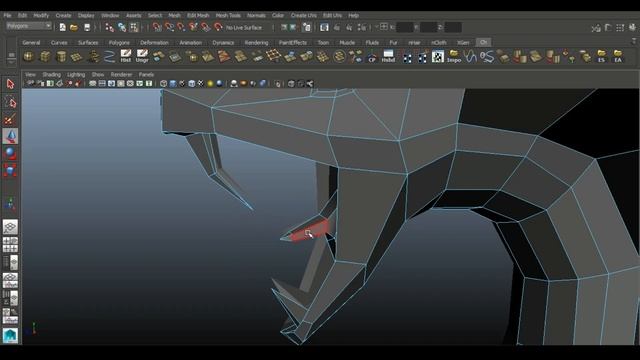640x360 pixels.
Task: Open the Edit Mesh menu
Action: coord(198,16)
